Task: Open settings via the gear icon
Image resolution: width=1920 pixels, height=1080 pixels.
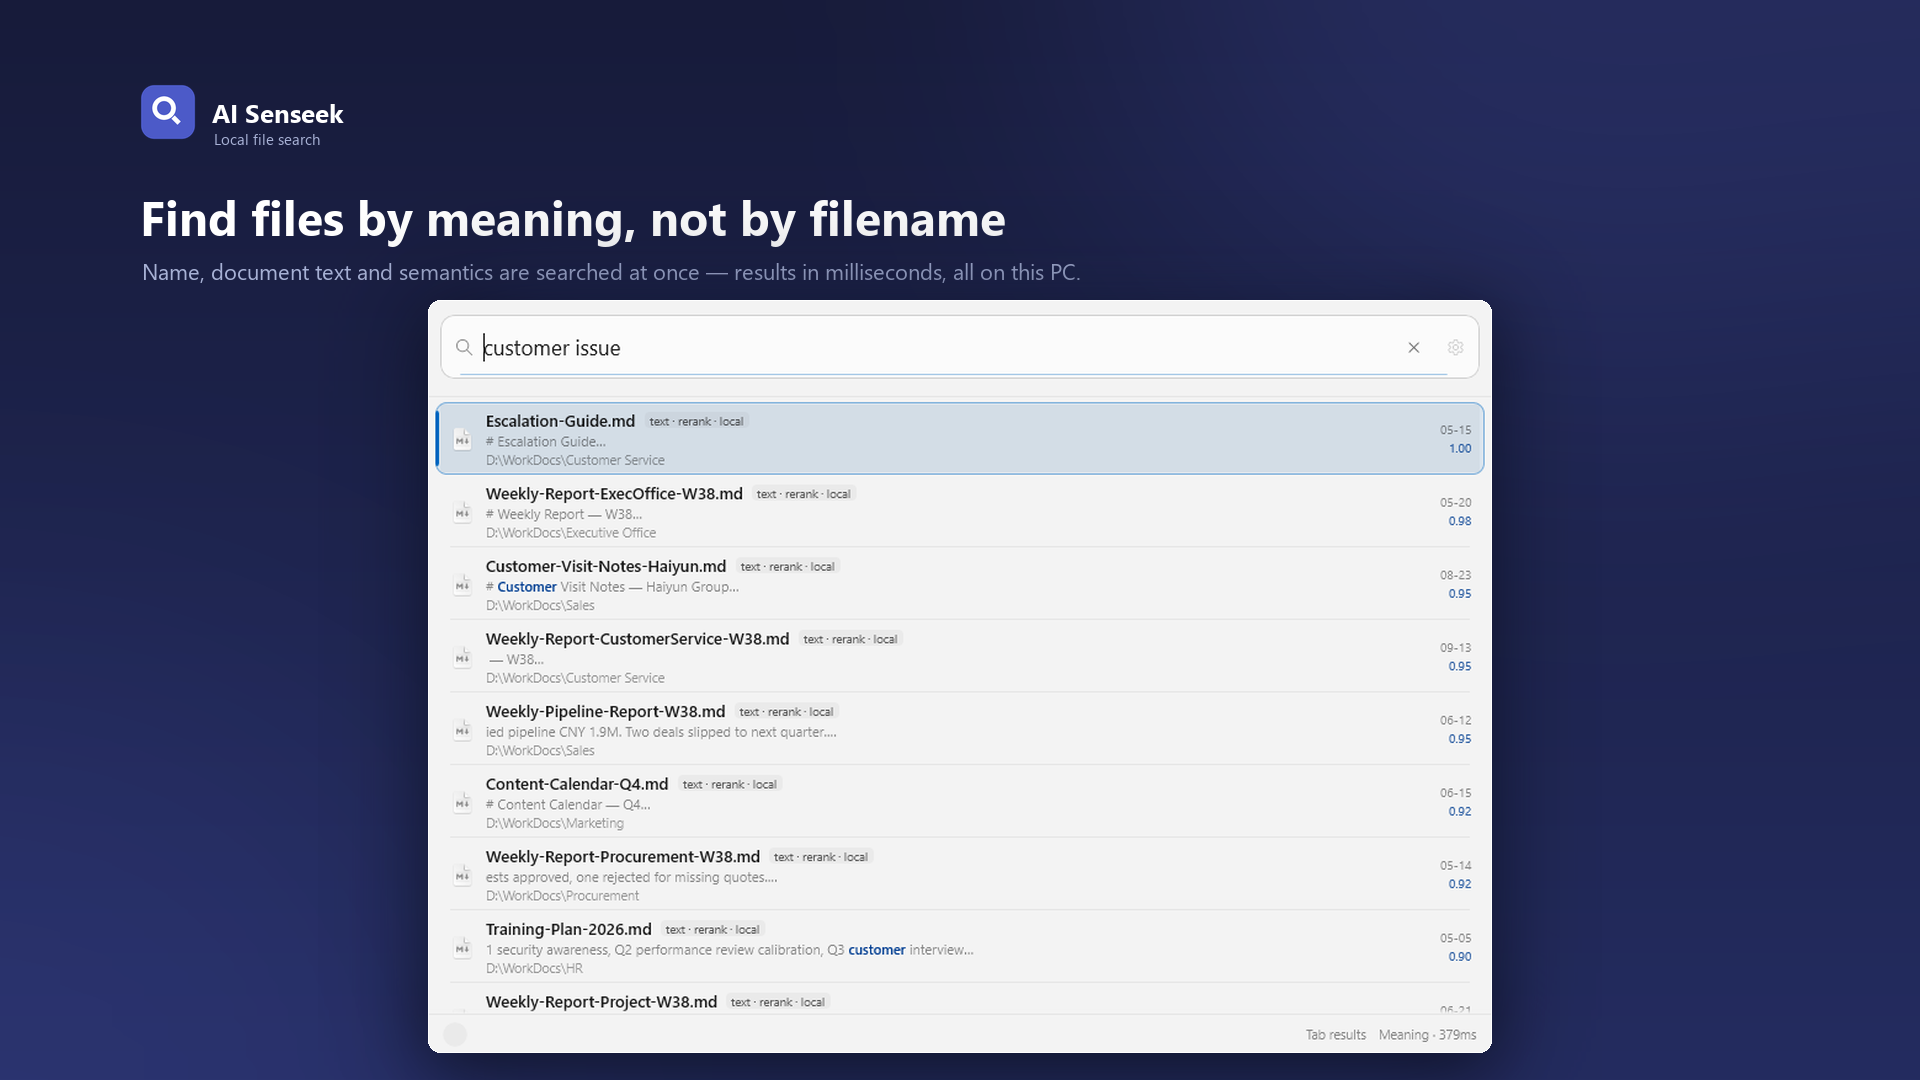Action: click(1456, 347)
